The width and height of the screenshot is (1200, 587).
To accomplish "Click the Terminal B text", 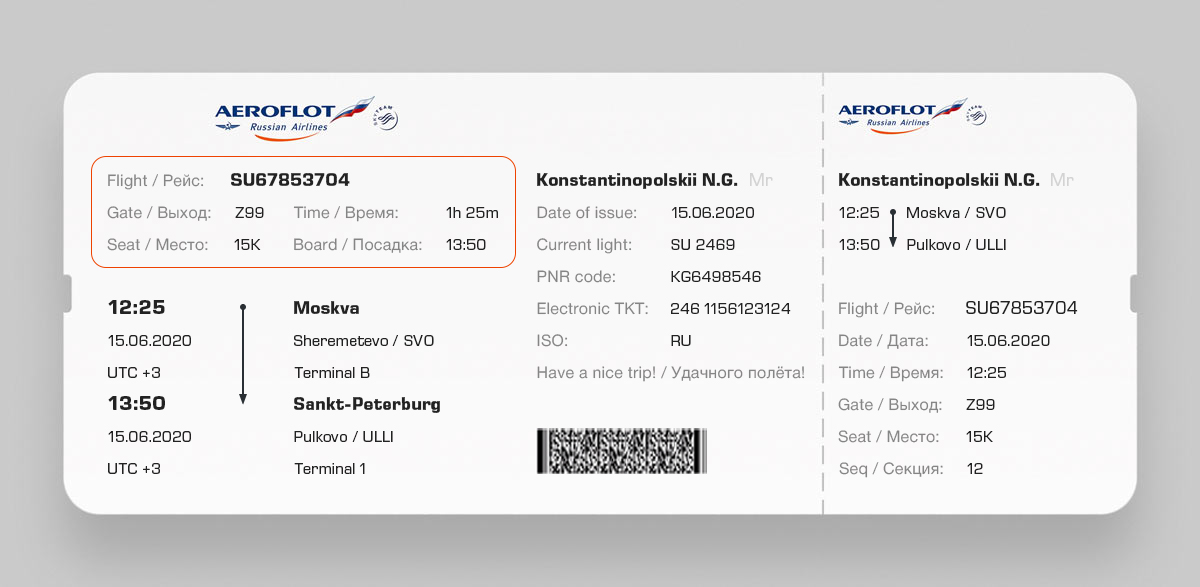I will 332,372.
